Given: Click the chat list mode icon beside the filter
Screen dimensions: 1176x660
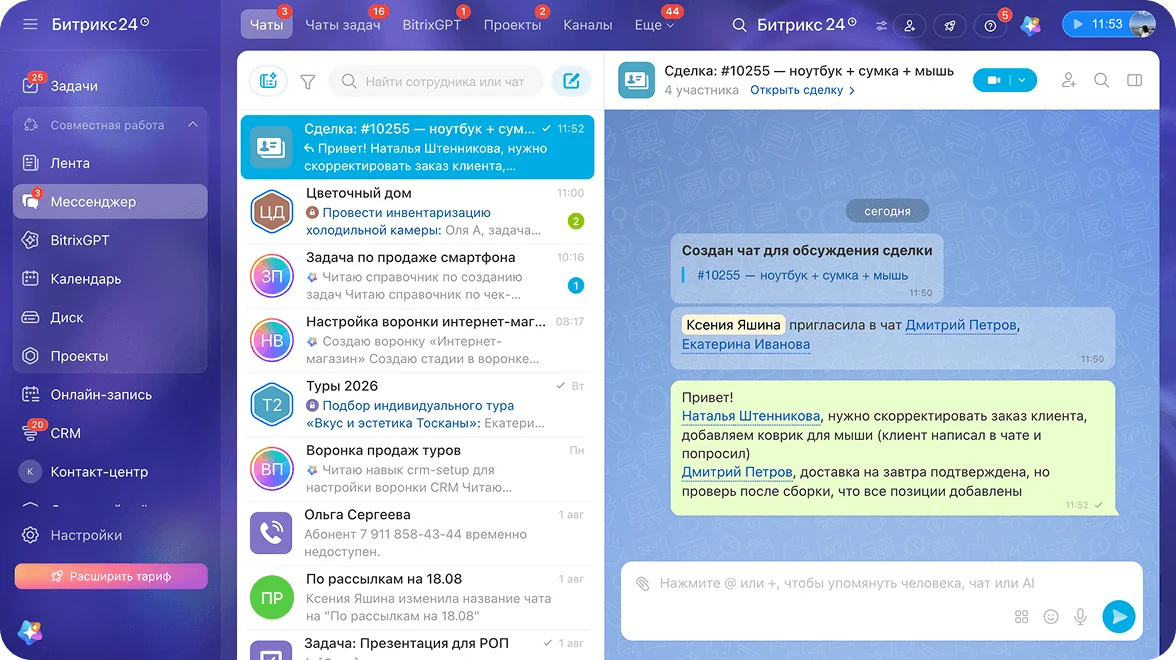Looking at the screenshot, I should click(268, 81).
